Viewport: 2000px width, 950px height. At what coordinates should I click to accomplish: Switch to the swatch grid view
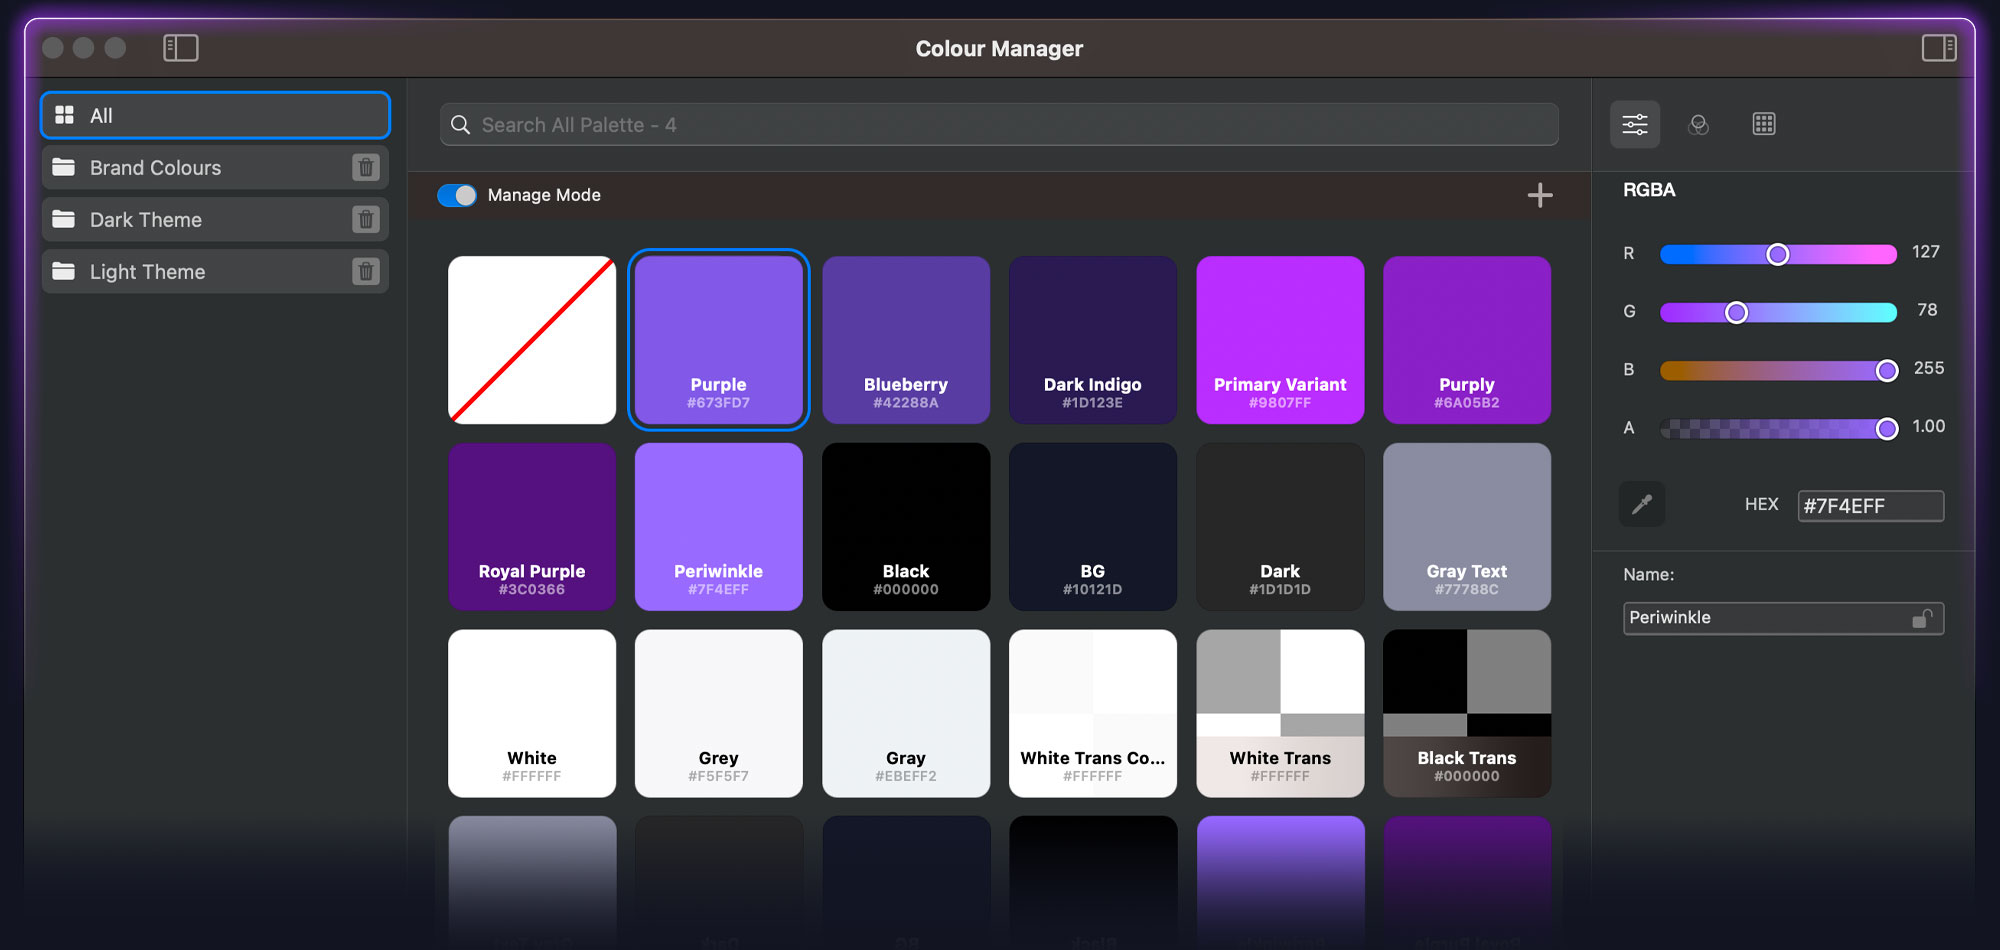(1764, 123)
